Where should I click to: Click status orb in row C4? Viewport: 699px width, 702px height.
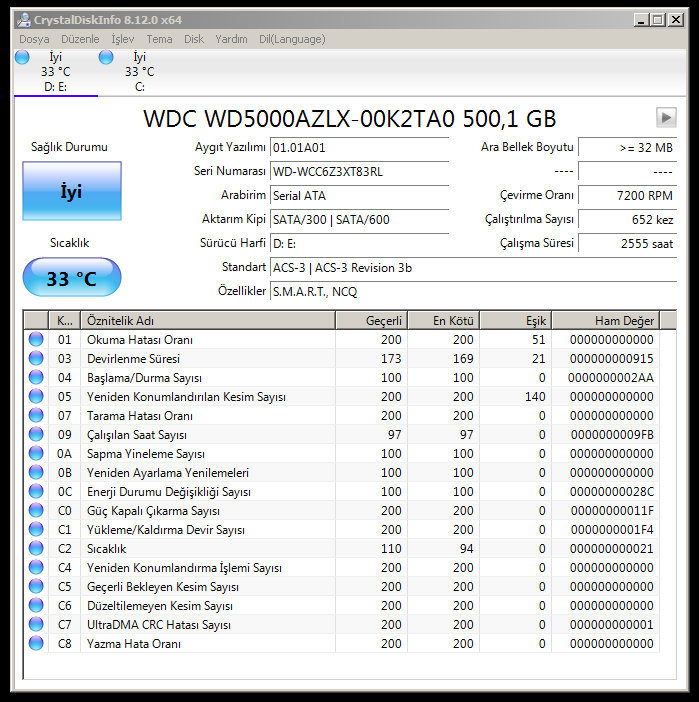(x=36, y=568)
